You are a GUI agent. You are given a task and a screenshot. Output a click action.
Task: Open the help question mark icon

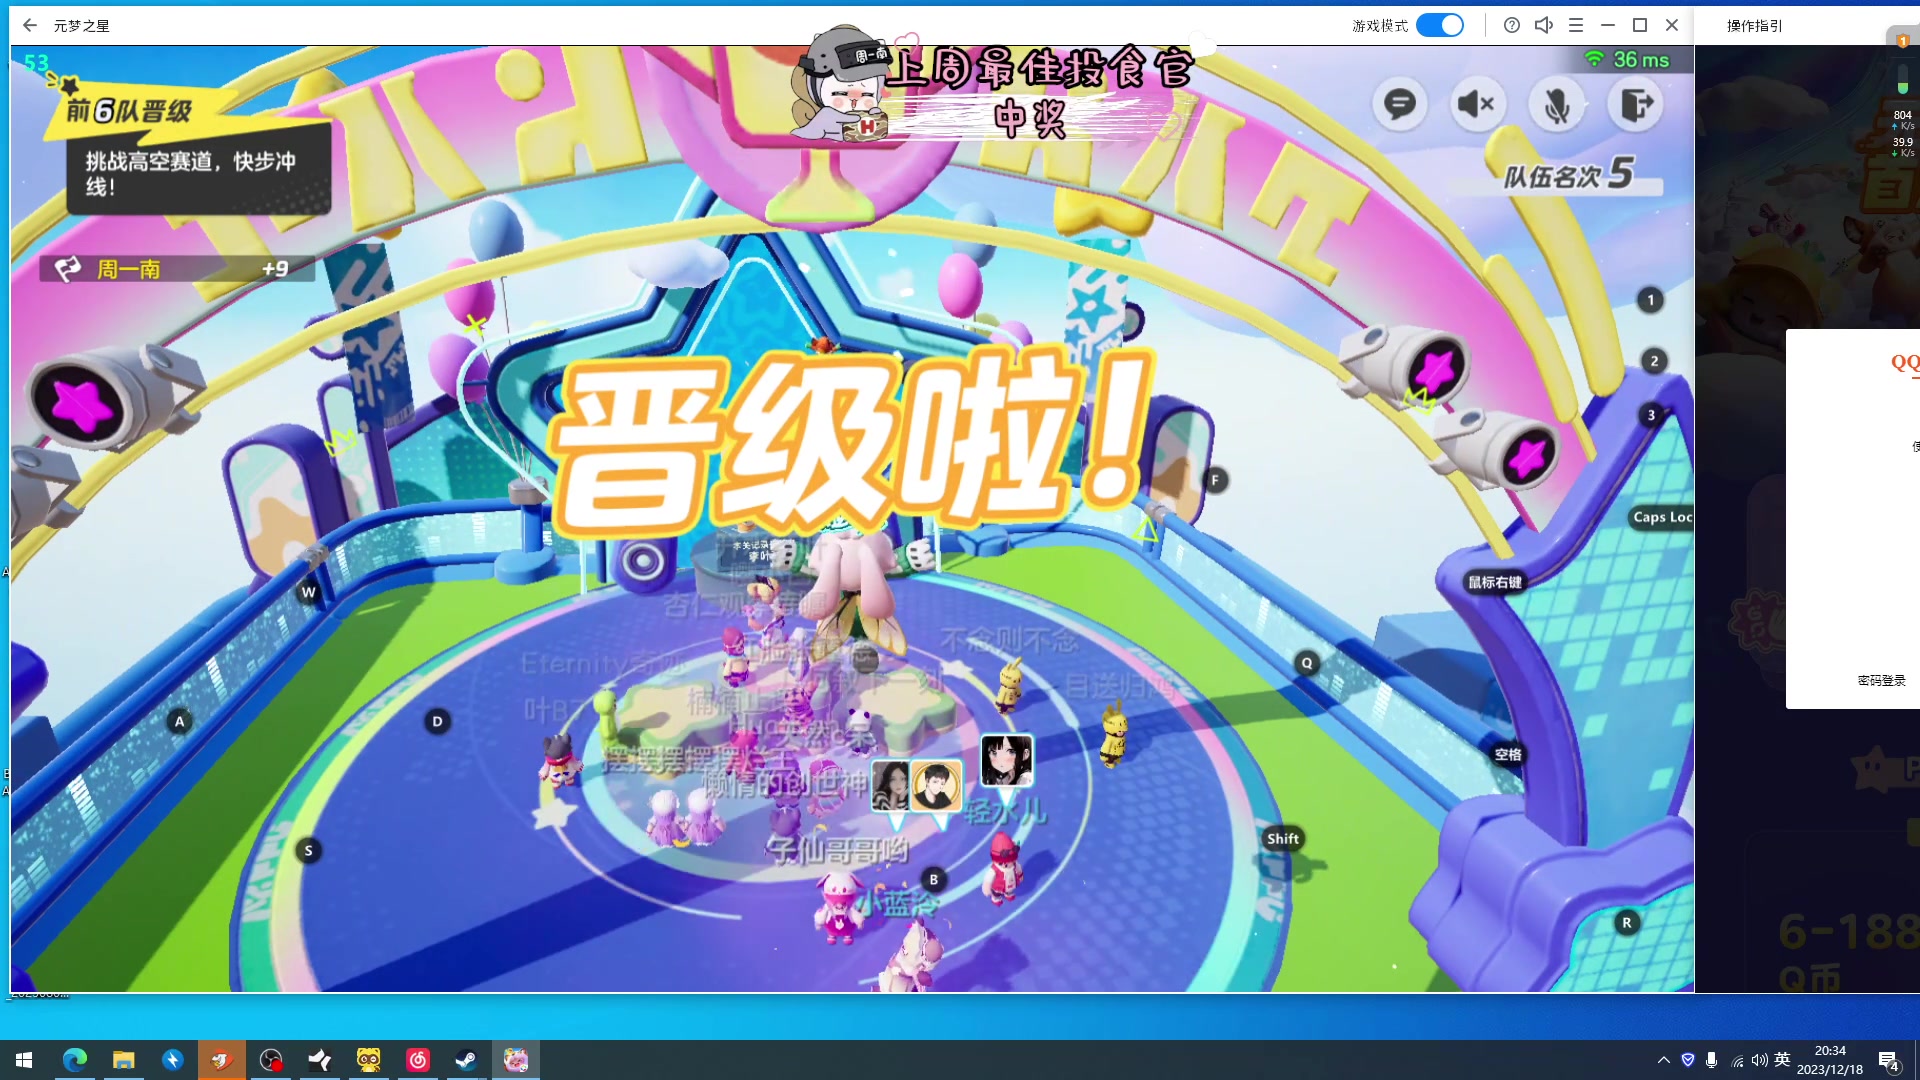click(1512, 25)
